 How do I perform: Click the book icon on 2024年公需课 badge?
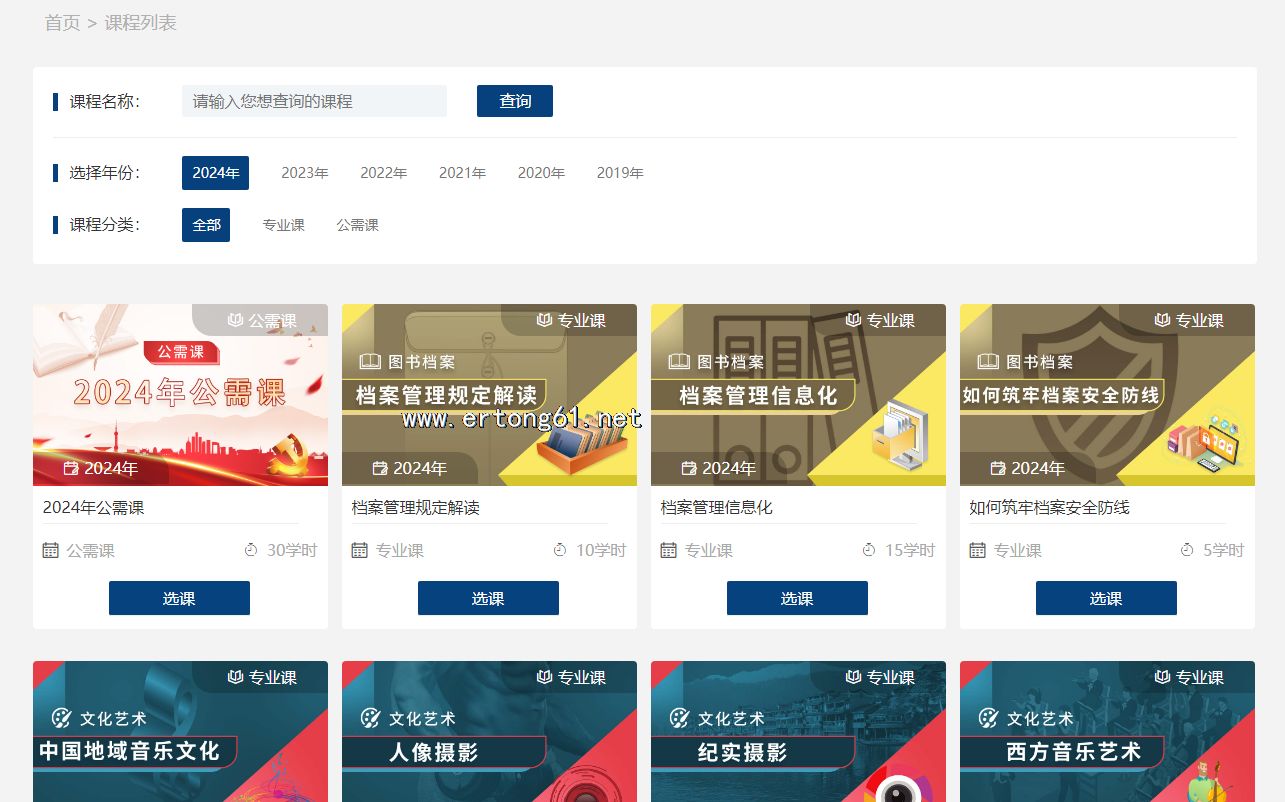[235, 321]
